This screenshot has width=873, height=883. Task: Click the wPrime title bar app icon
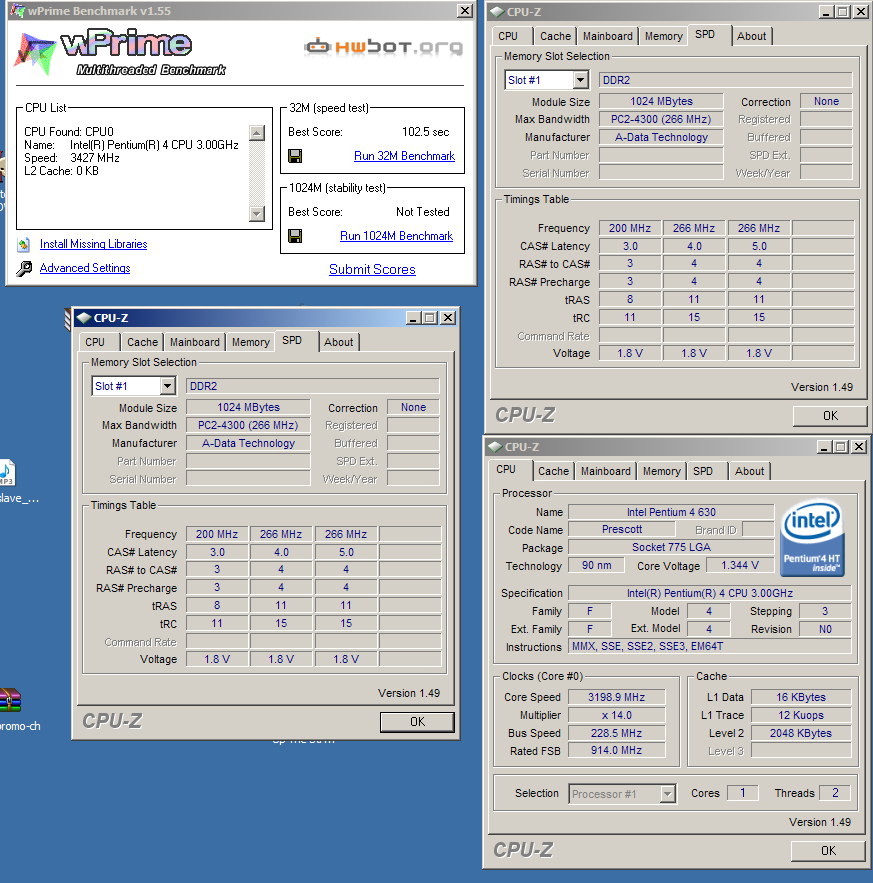pos(17,11)
